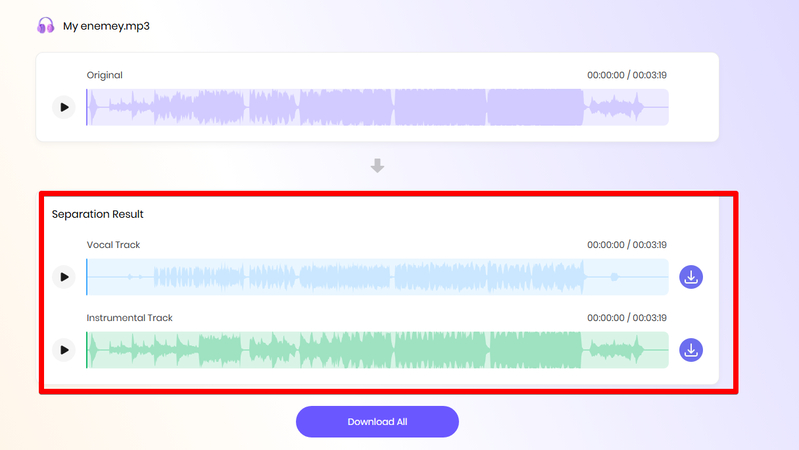
Task: Click the purple headphones icon
Action: (x=46, y=25)
